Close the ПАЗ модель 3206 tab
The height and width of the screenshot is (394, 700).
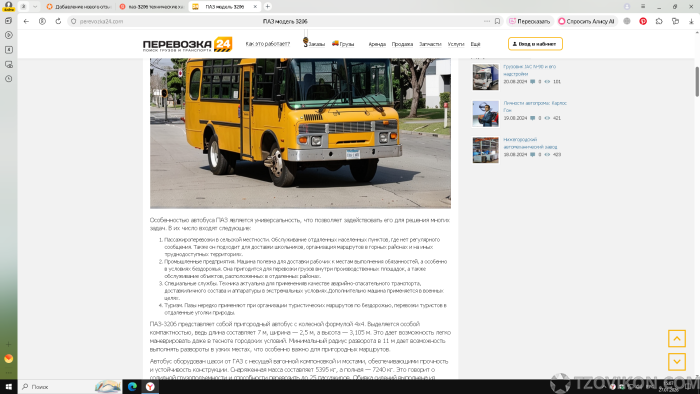(255, 7)
